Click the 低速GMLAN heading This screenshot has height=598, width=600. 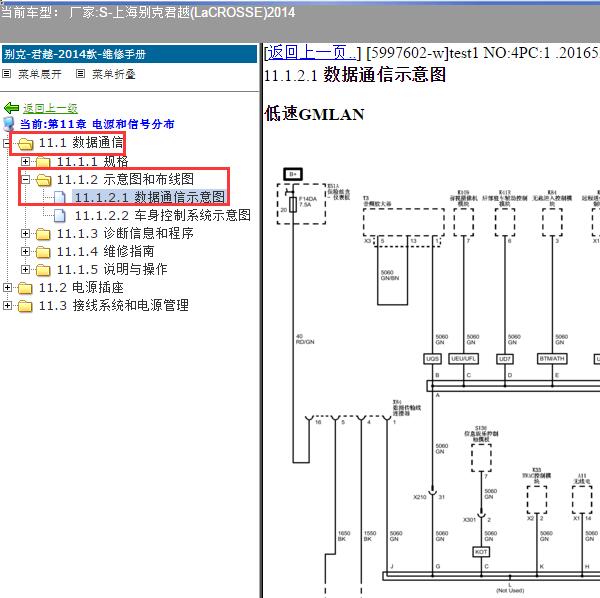point(314,114)
